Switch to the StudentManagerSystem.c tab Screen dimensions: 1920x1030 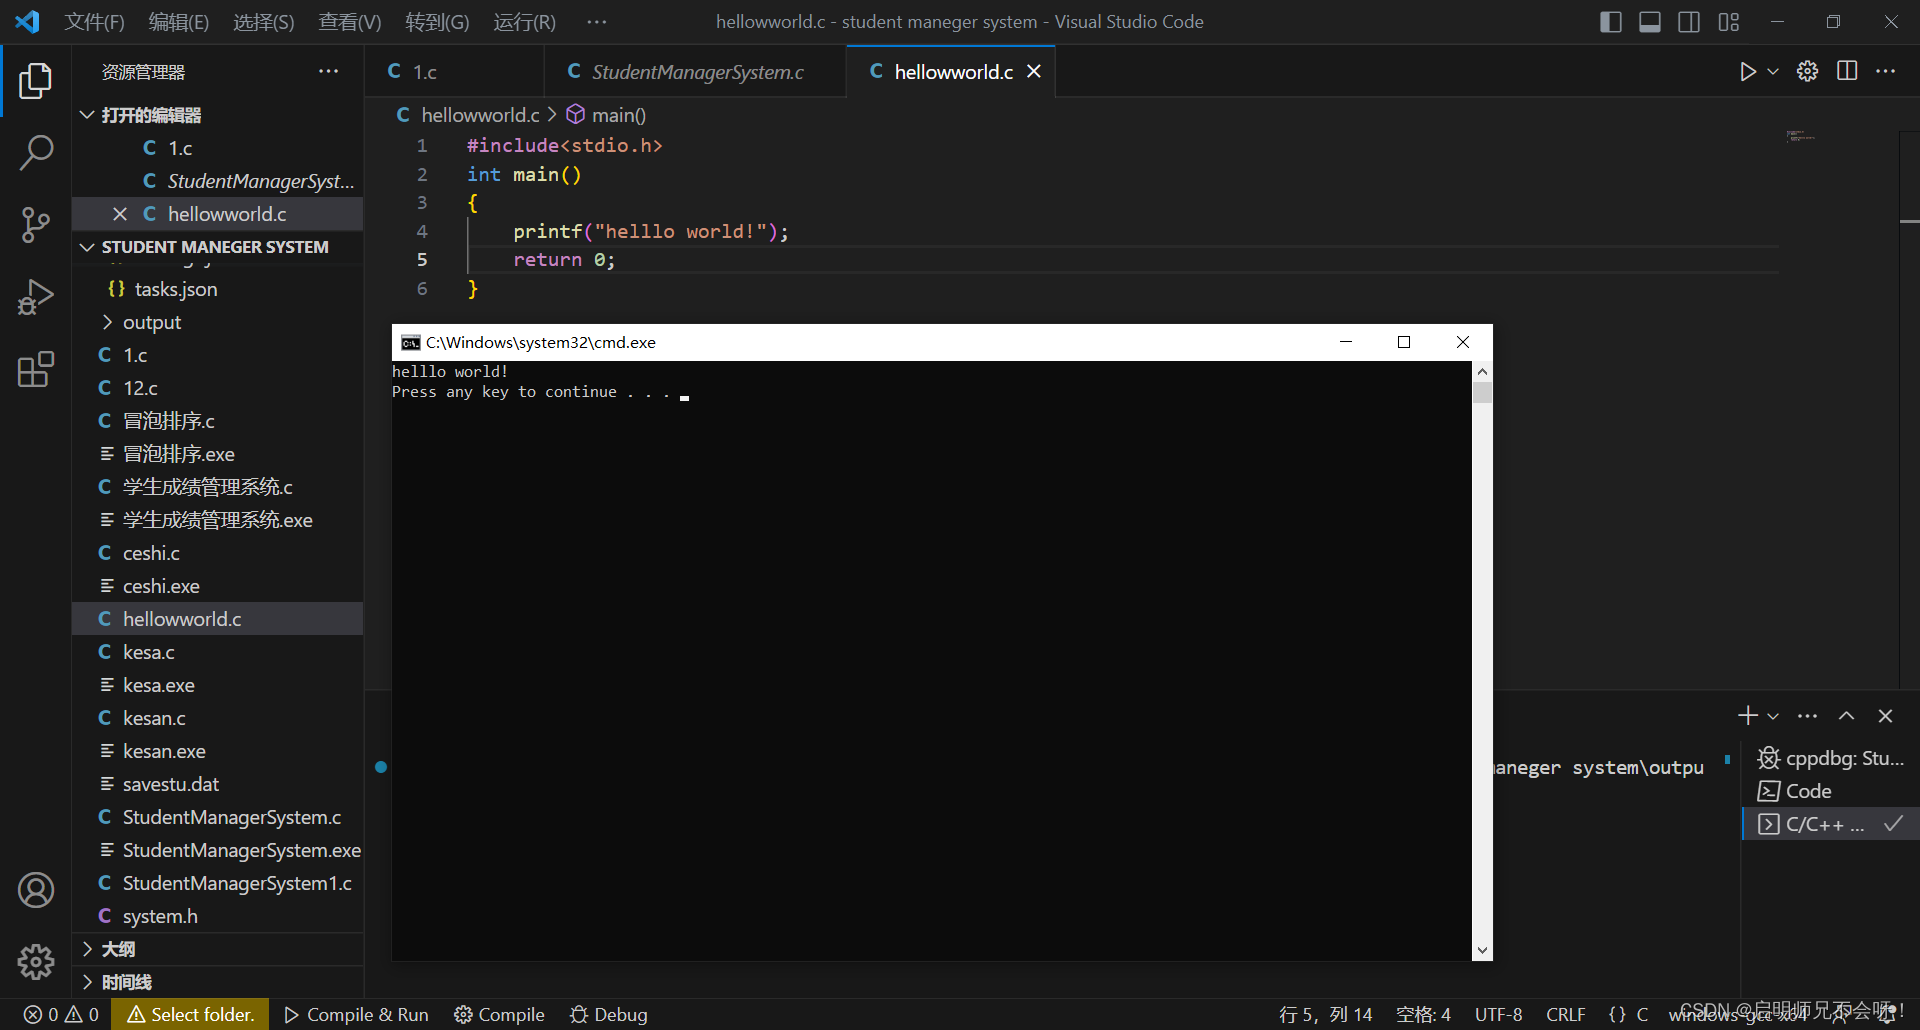(x=697, y=71)
